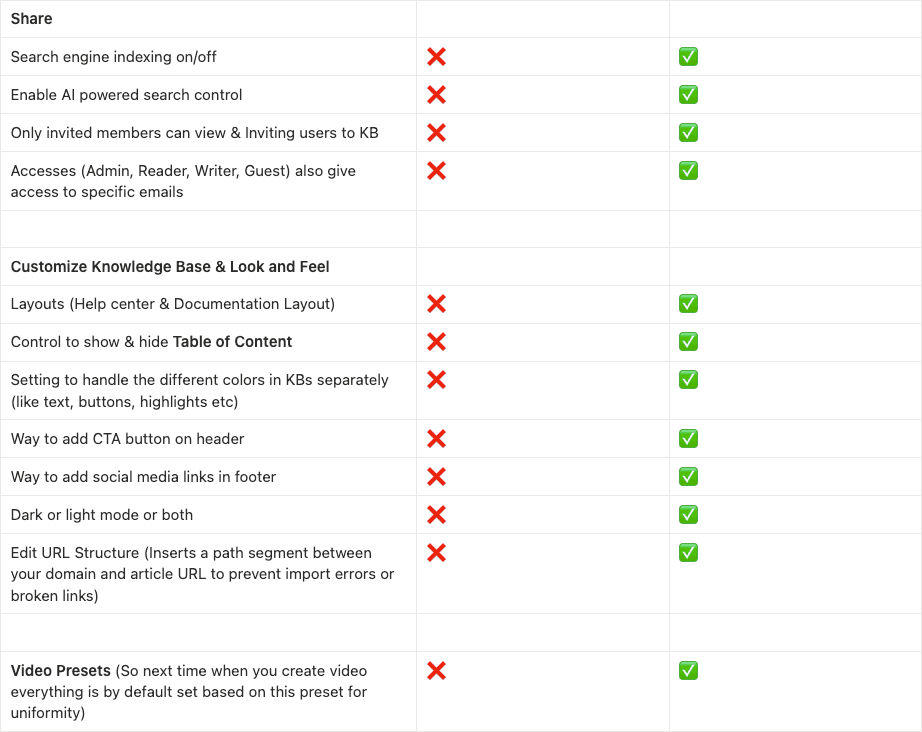Click the bold Table of Content text
This screenshot has height=732, width=922.
click(x=232, y=342)
